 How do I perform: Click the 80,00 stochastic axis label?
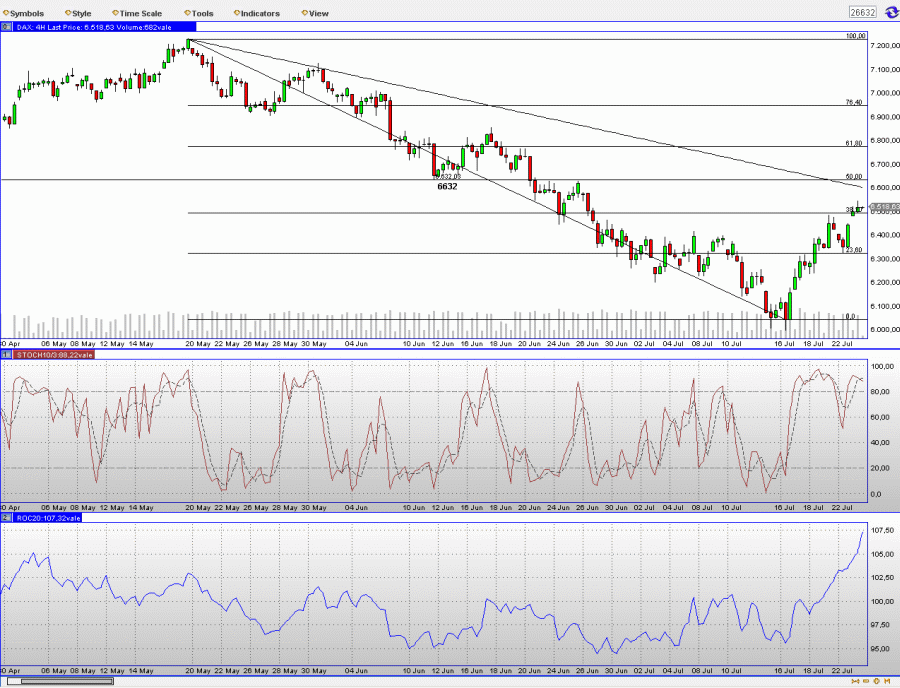click(880, 391)
